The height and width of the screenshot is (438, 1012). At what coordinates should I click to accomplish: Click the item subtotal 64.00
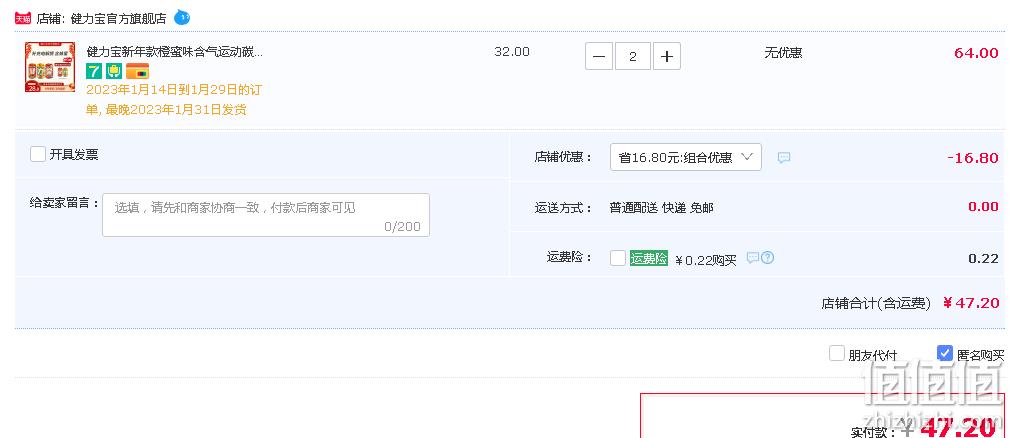[977, 53]
